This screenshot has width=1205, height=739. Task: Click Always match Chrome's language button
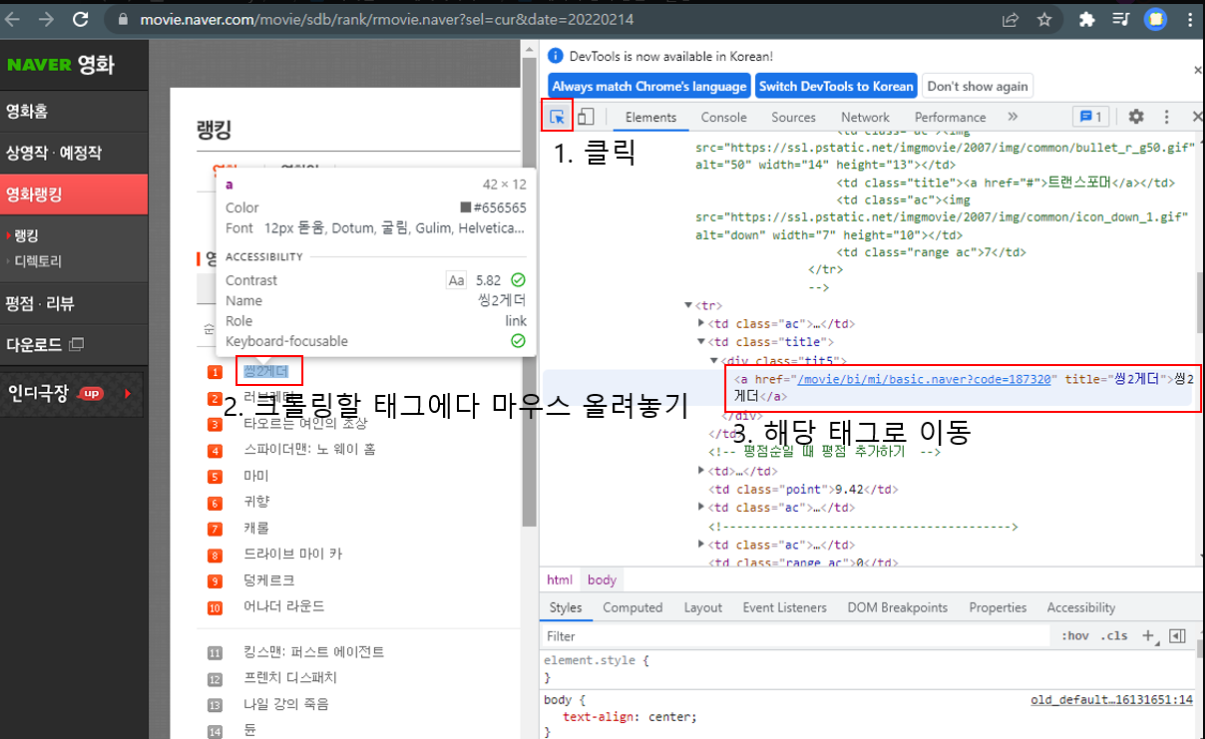point(649,86)
